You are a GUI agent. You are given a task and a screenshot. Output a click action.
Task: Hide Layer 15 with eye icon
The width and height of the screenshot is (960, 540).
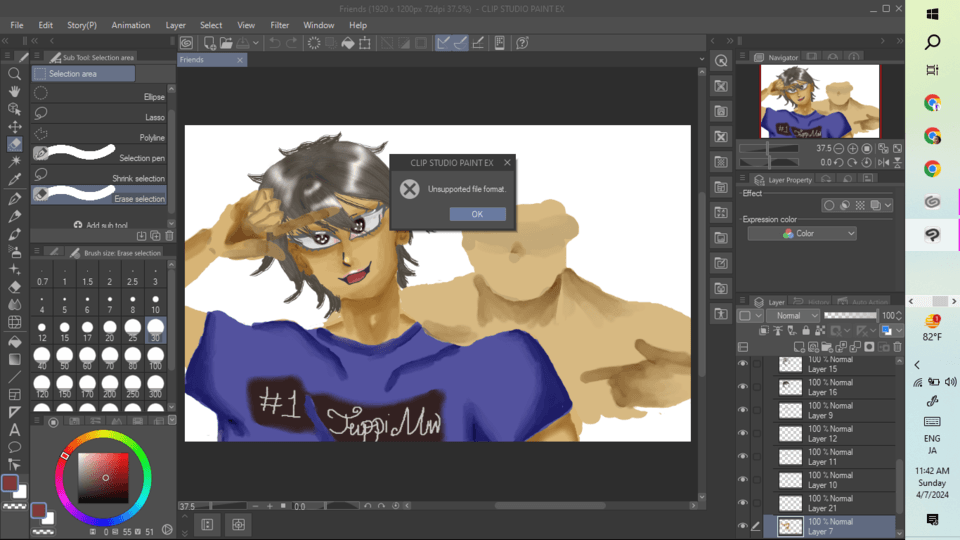tap(743, 364)
